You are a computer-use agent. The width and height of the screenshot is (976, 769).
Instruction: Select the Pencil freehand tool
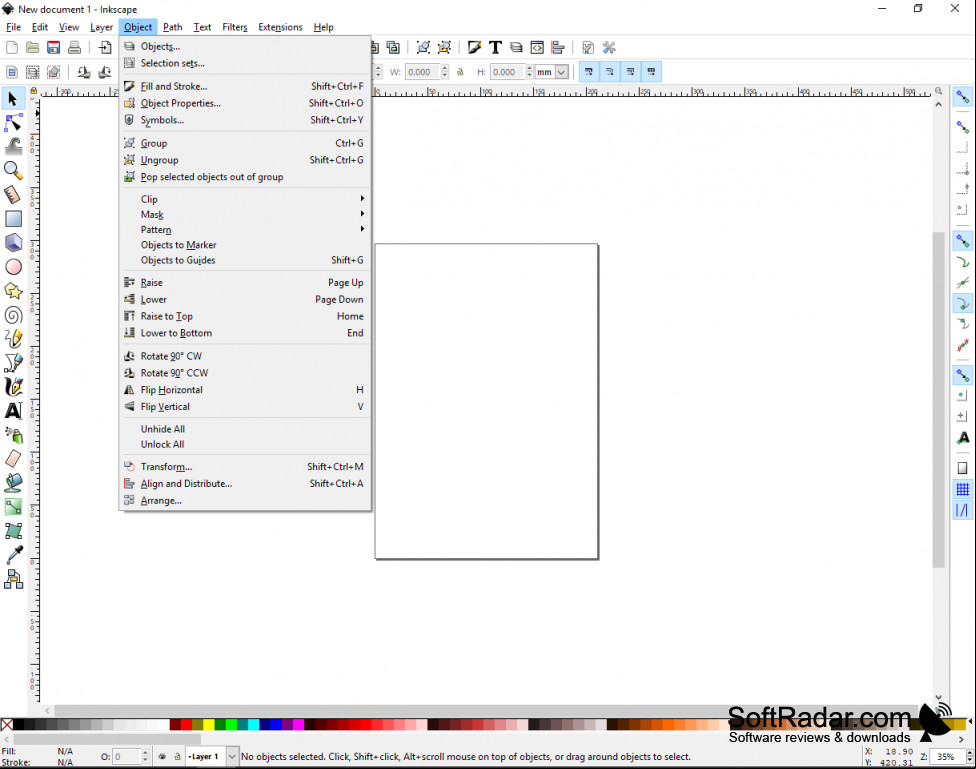coord(13,339)
